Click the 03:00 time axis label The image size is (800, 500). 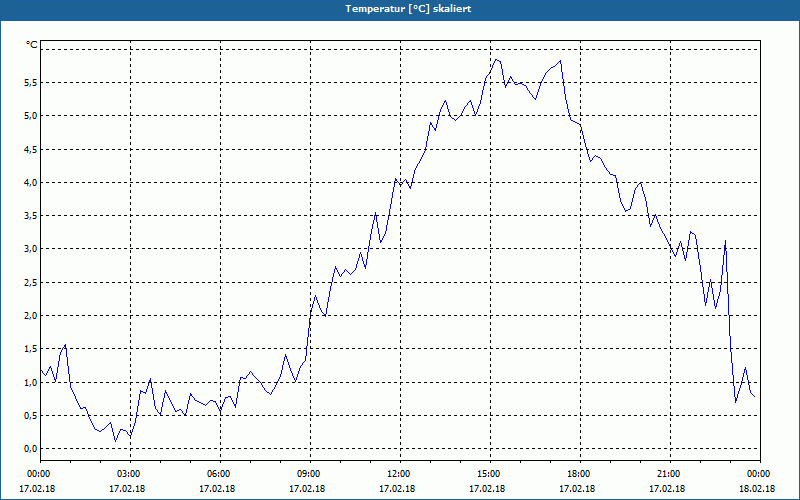tap(130, 474)
